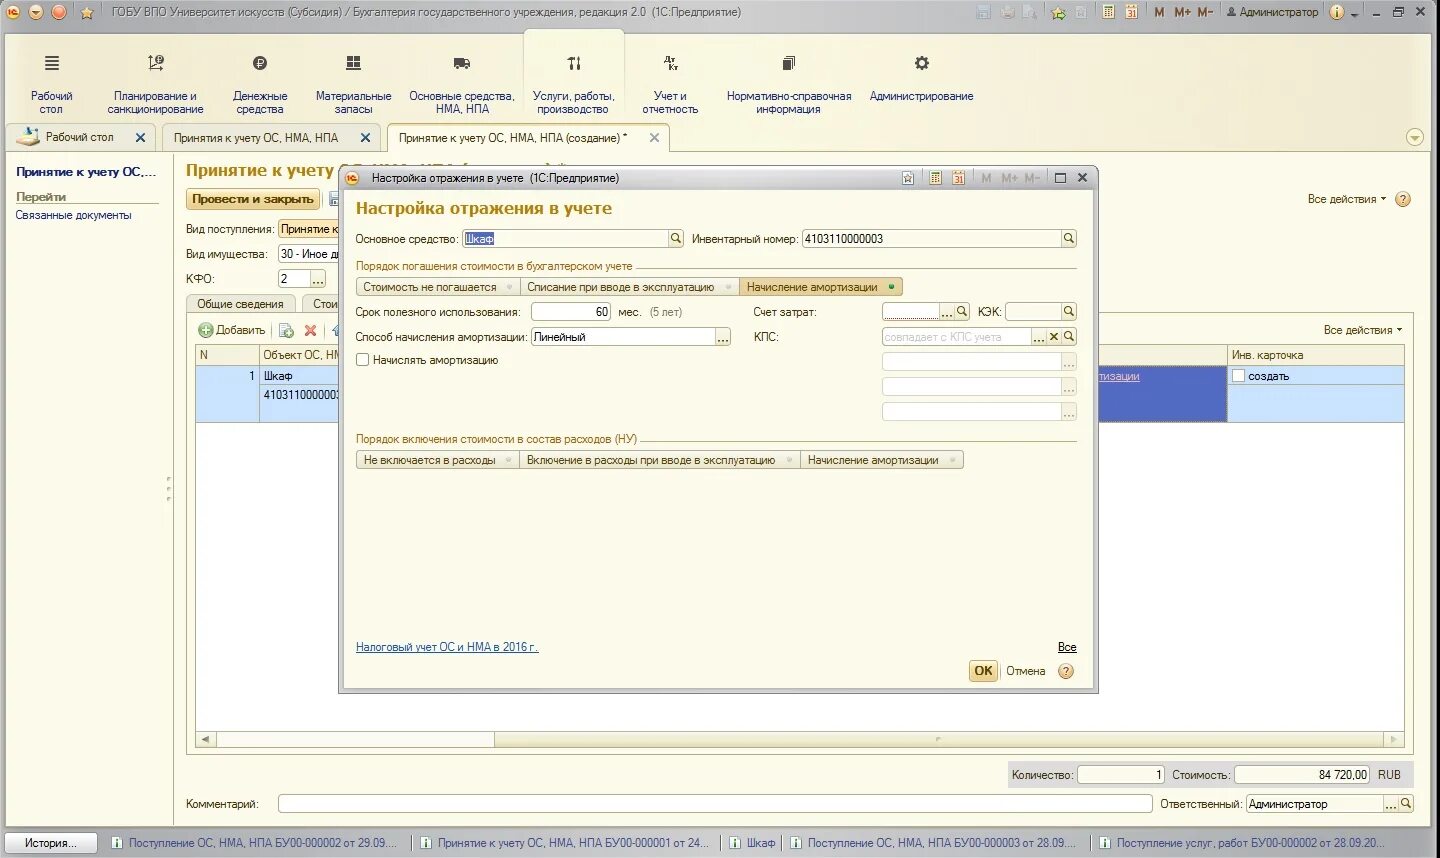Viewport: 1440px width, 858px height.
Task: Click the search icon of the КПС field
Action: [x=1069, y=337]
